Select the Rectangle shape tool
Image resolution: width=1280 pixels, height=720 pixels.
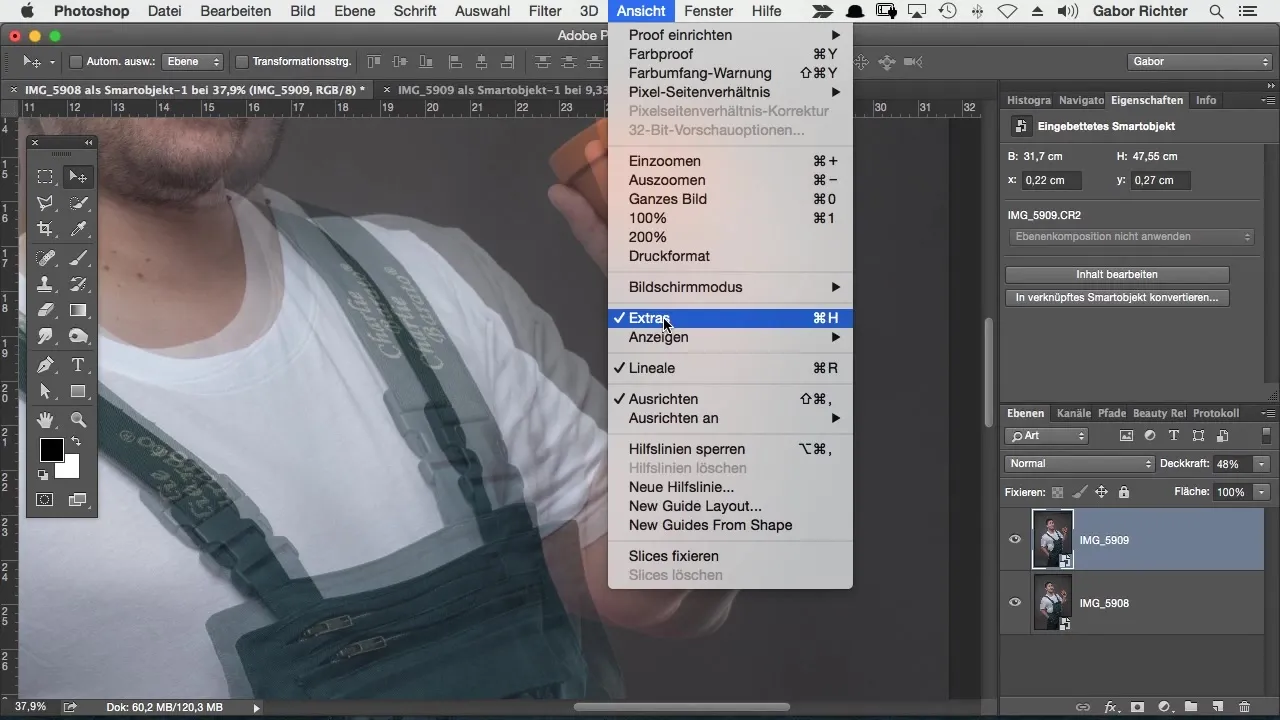tap(78, 391)
